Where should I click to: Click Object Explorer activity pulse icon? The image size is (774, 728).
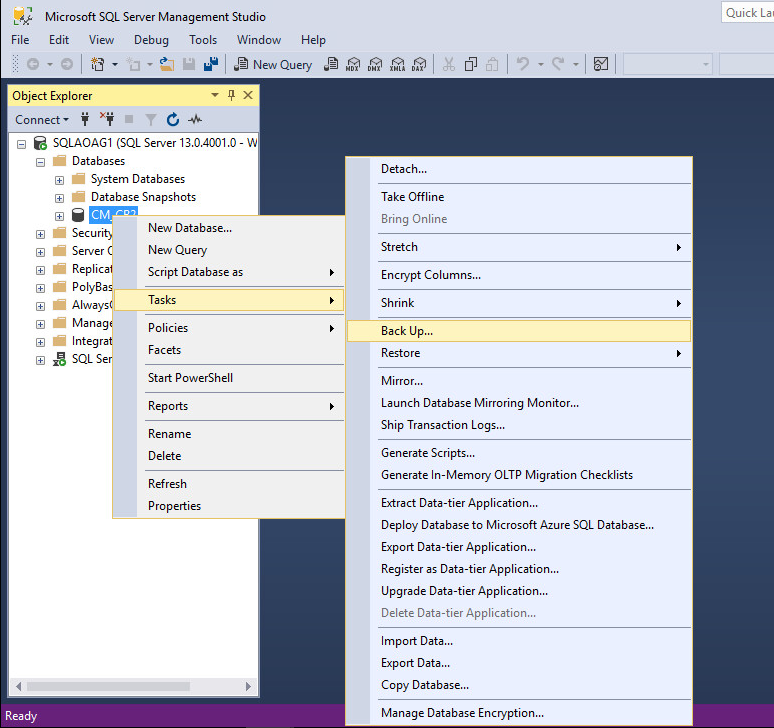tap(195, 119)
